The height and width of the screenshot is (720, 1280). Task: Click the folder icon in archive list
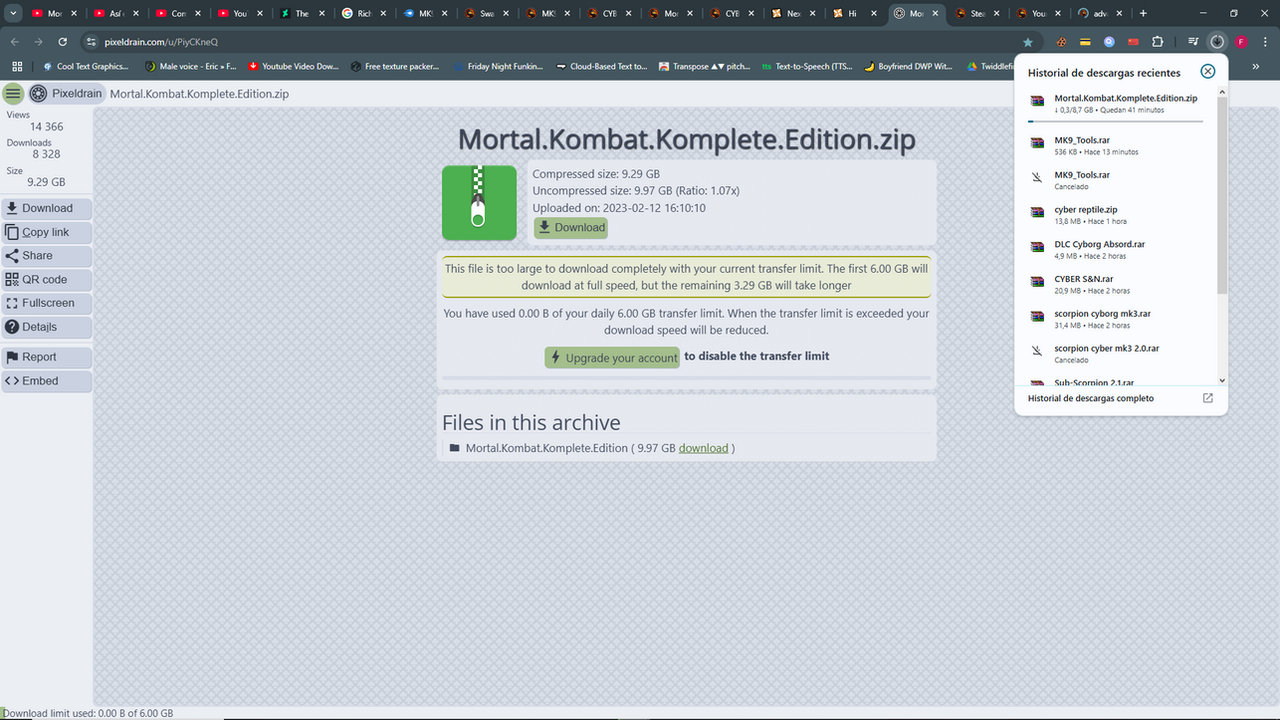[x=455, y=448]
